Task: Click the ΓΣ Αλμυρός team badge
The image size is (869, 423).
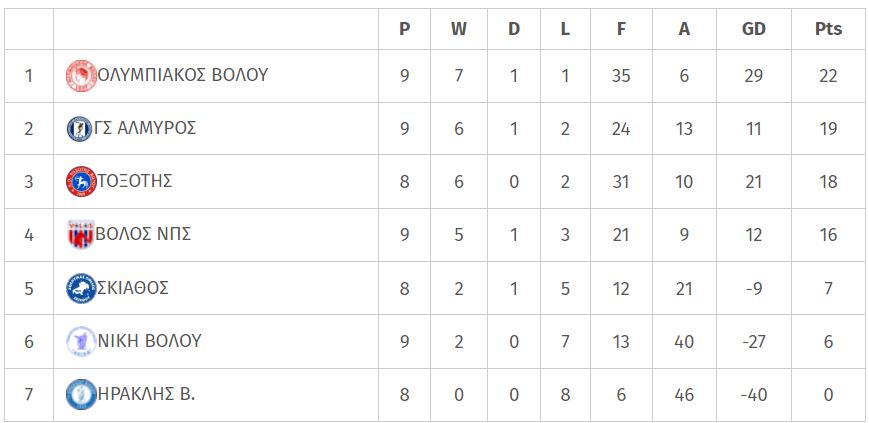Action: pyautogui.click(x=79, y=129)
